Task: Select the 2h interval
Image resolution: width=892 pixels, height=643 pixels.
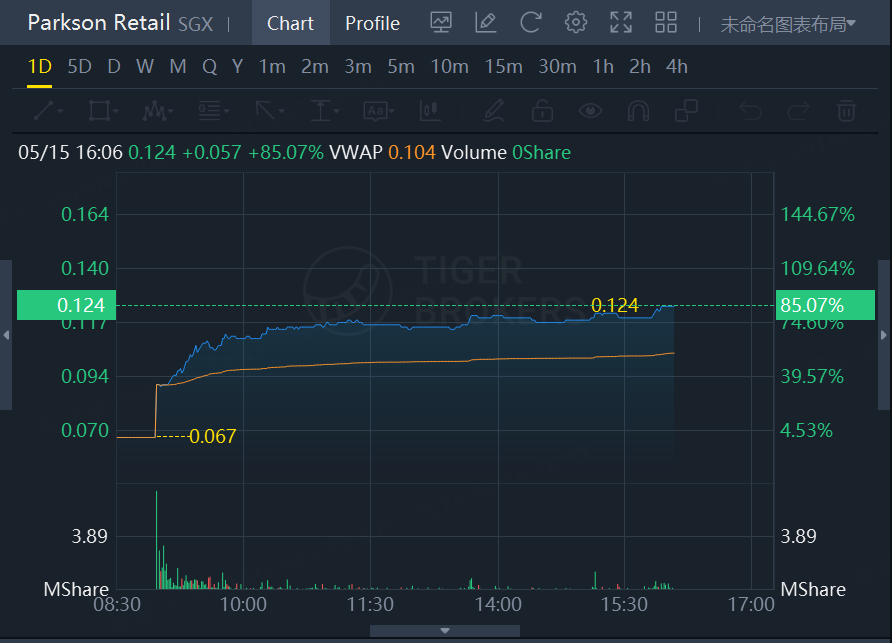Action: (x=640, y=67)
